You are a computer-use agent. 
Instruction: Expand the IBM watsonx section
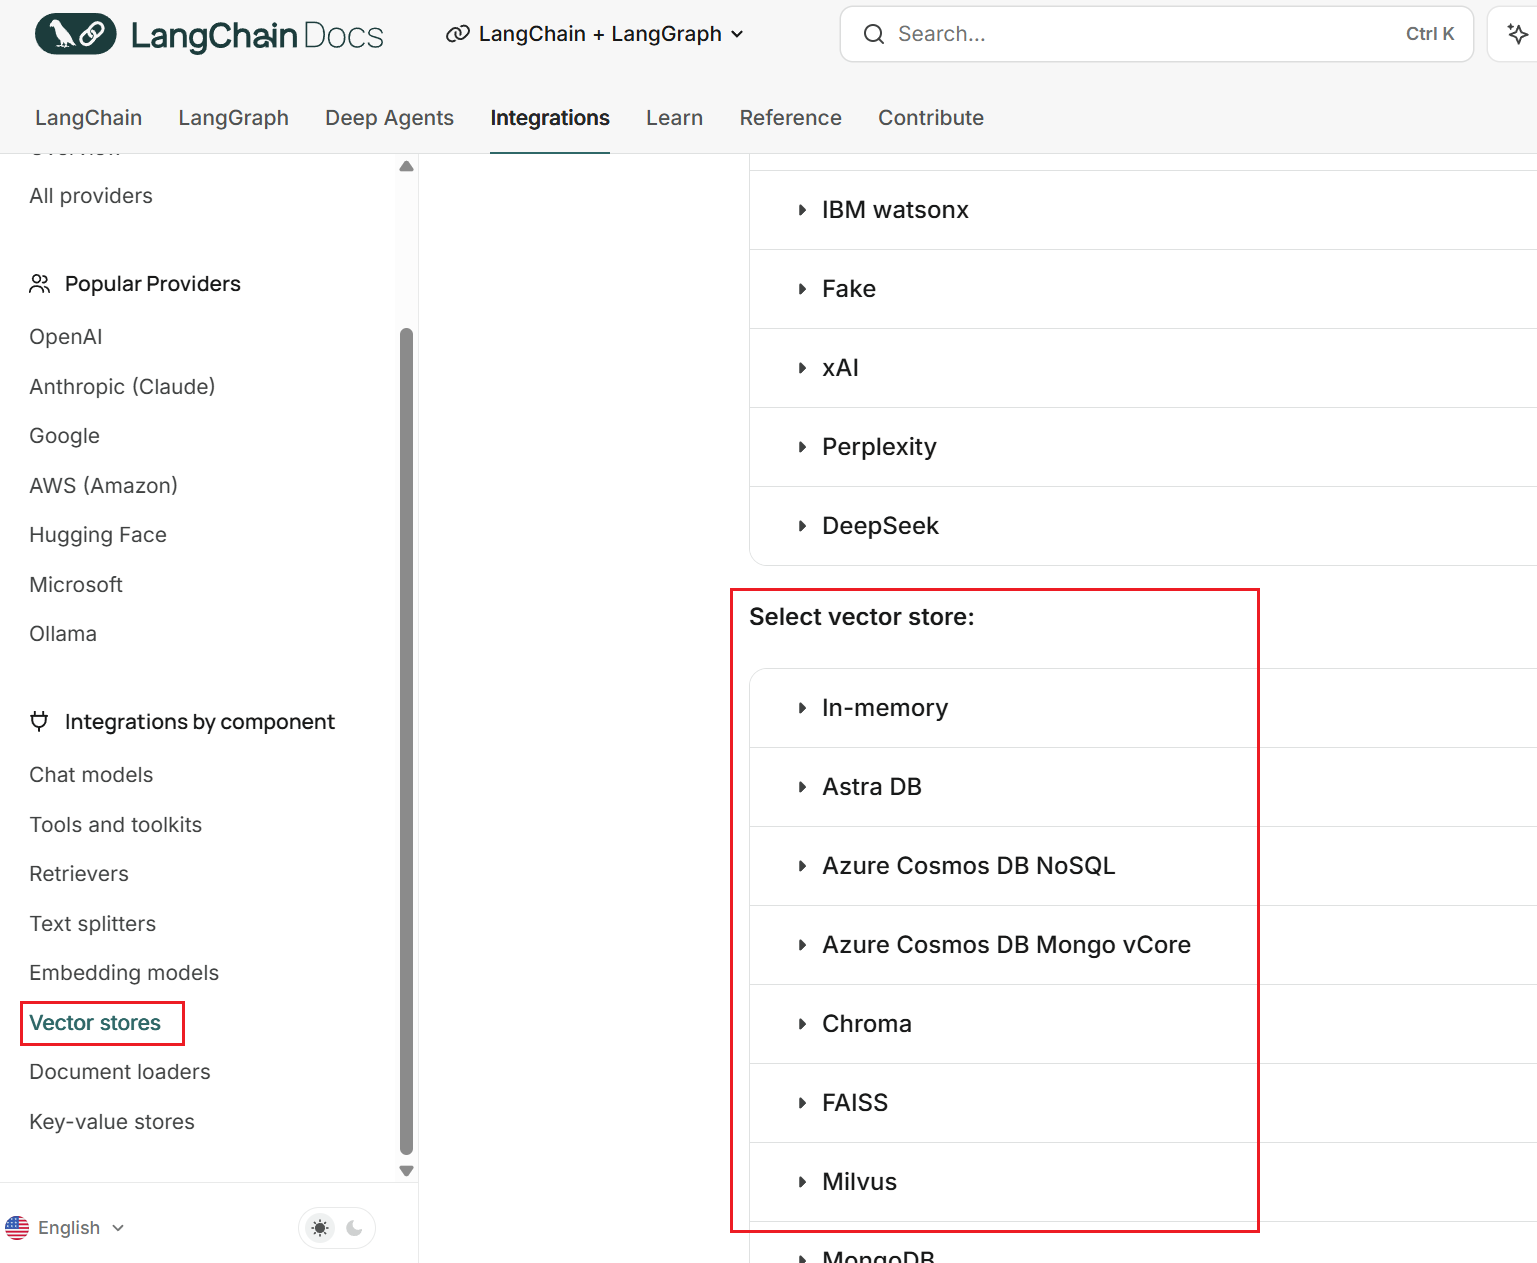coord(1143,210)
